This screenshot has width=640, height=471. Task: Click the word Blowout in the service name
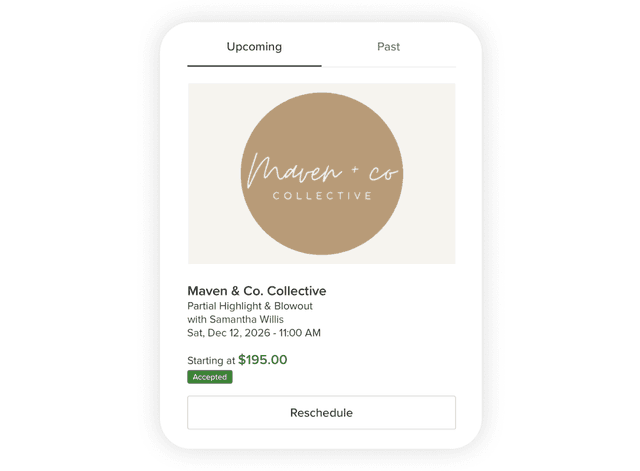tap(293, 306)
